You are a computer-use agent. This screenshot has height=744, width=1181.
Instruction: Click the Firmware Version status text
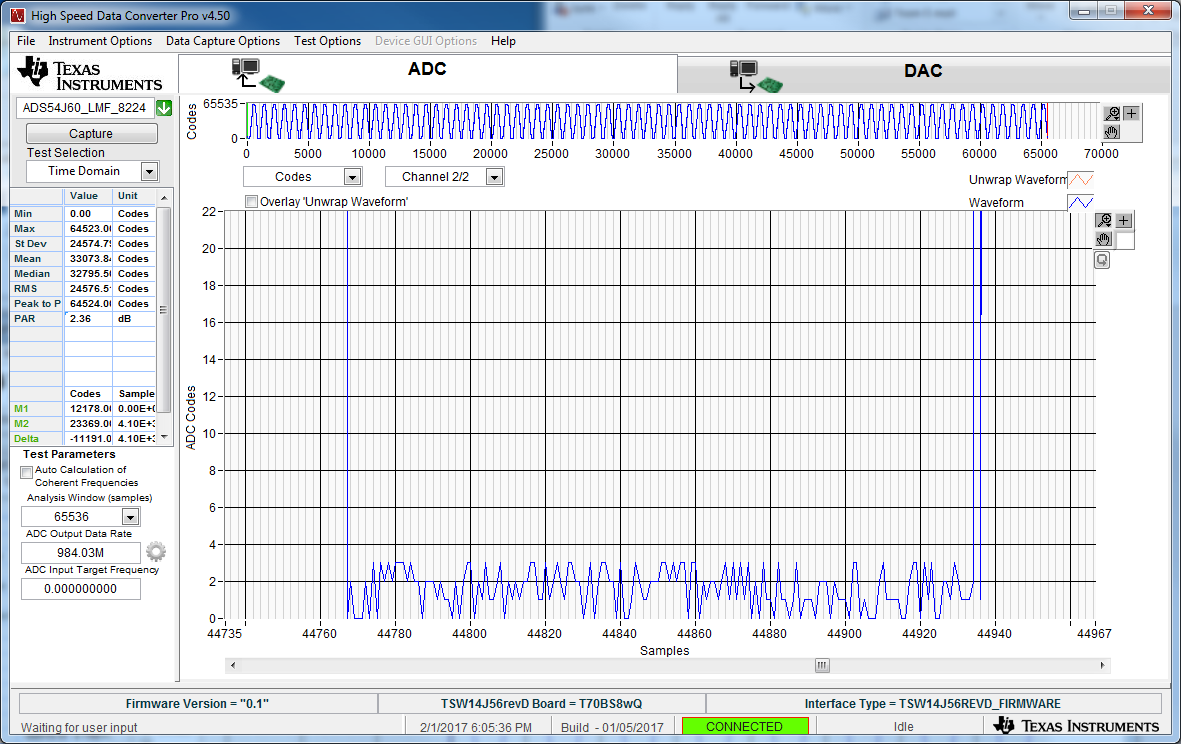(x=197, y=703)
